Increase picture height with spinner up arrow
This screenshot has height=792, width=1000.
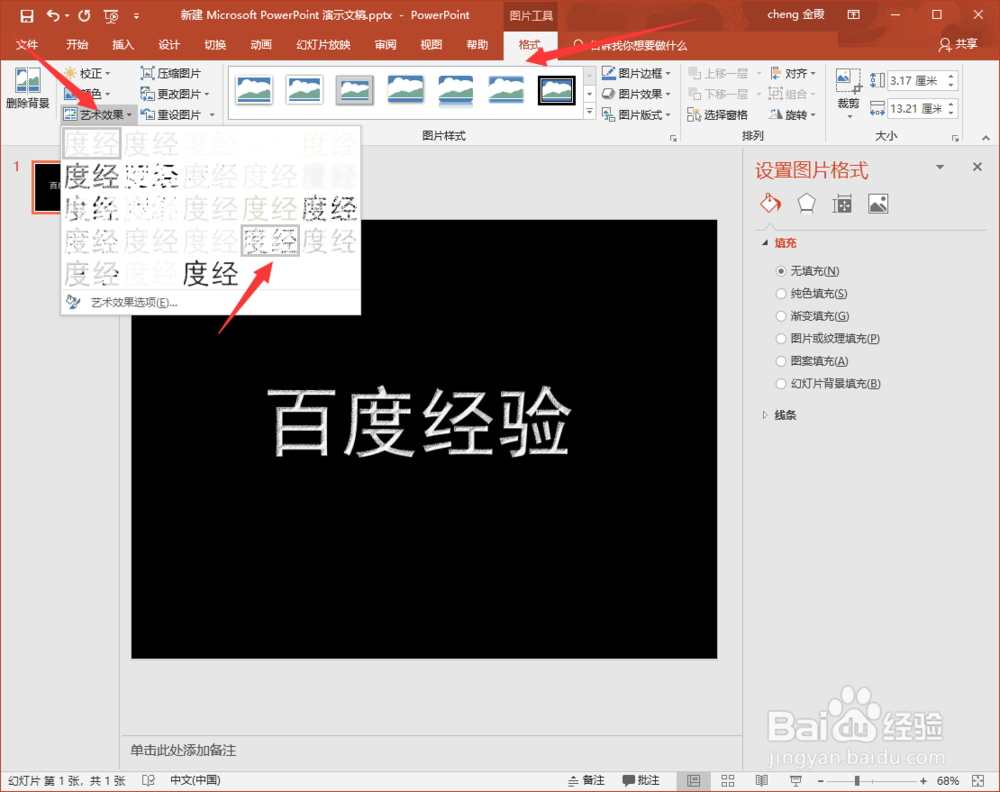coord(952,77)
